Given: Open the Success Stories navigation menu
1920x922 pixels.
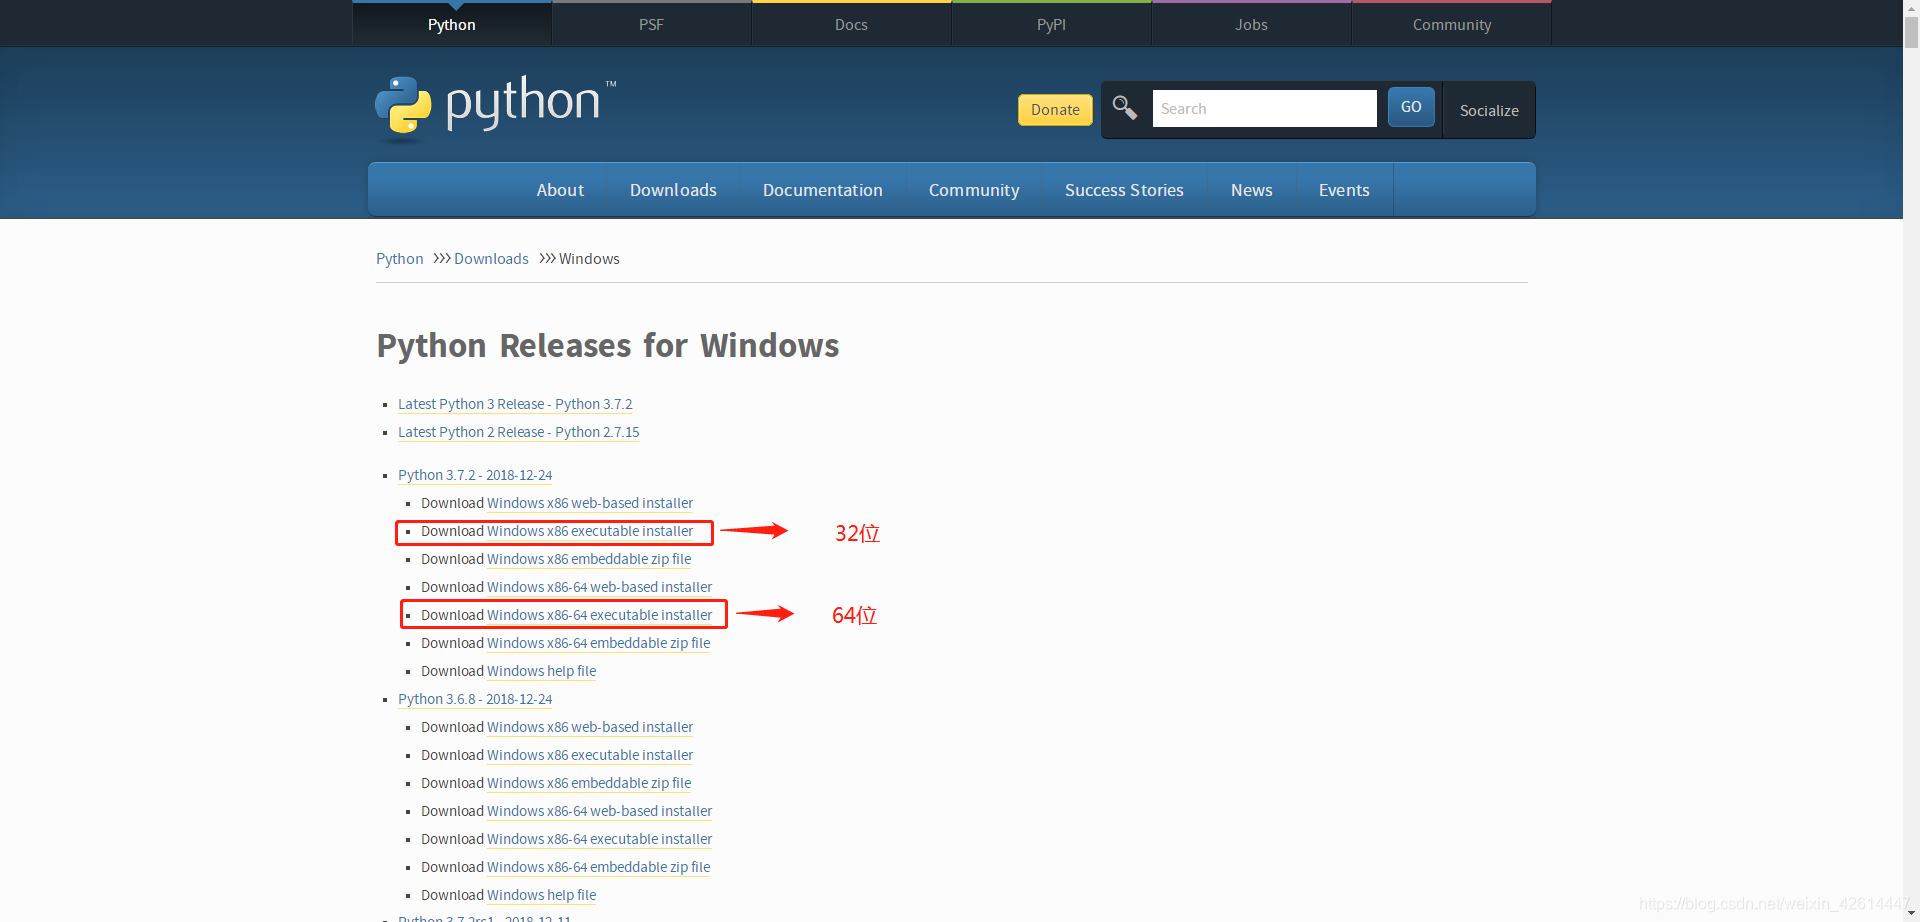Looking at the screenshot, I should tap(1124, 190).
